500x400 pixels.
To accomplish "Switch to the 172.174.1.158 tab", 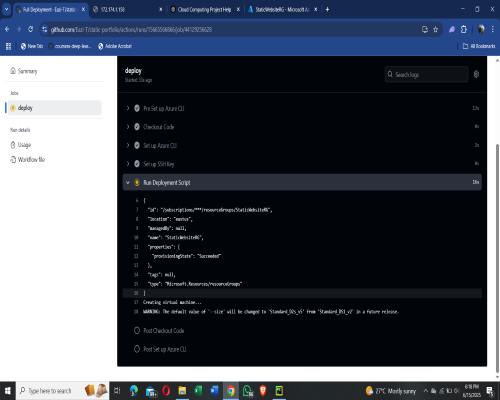I will point(127,9).
